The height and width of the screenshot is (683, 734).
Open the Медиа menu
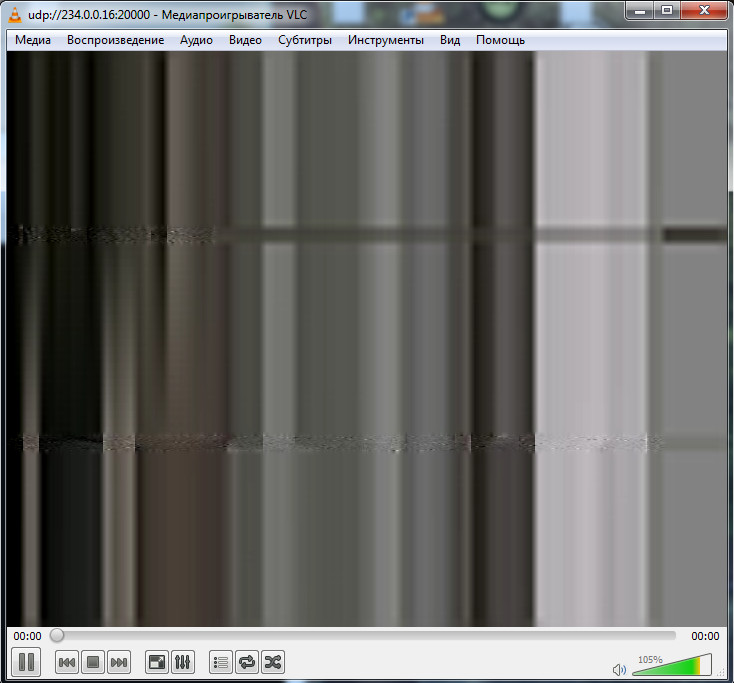click(33, 40)
